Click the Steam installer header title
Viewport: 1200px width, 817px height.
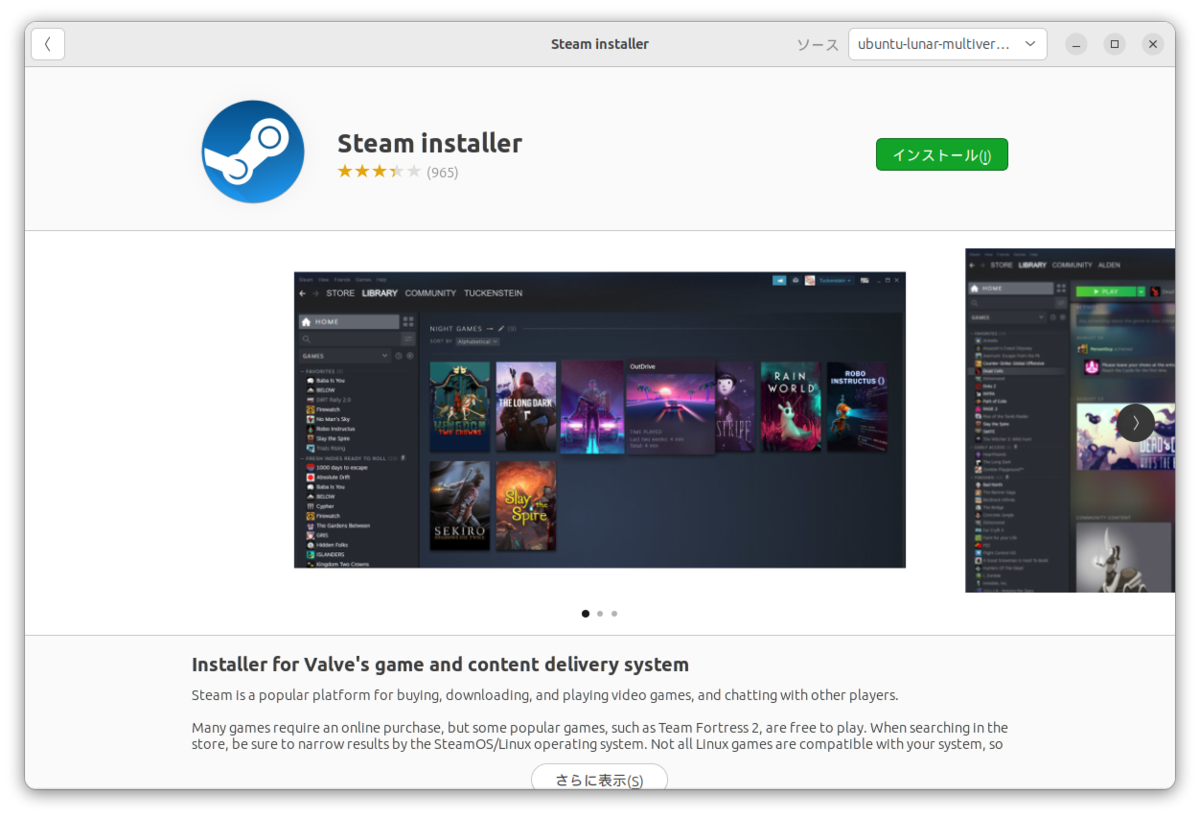coord(600,44)
